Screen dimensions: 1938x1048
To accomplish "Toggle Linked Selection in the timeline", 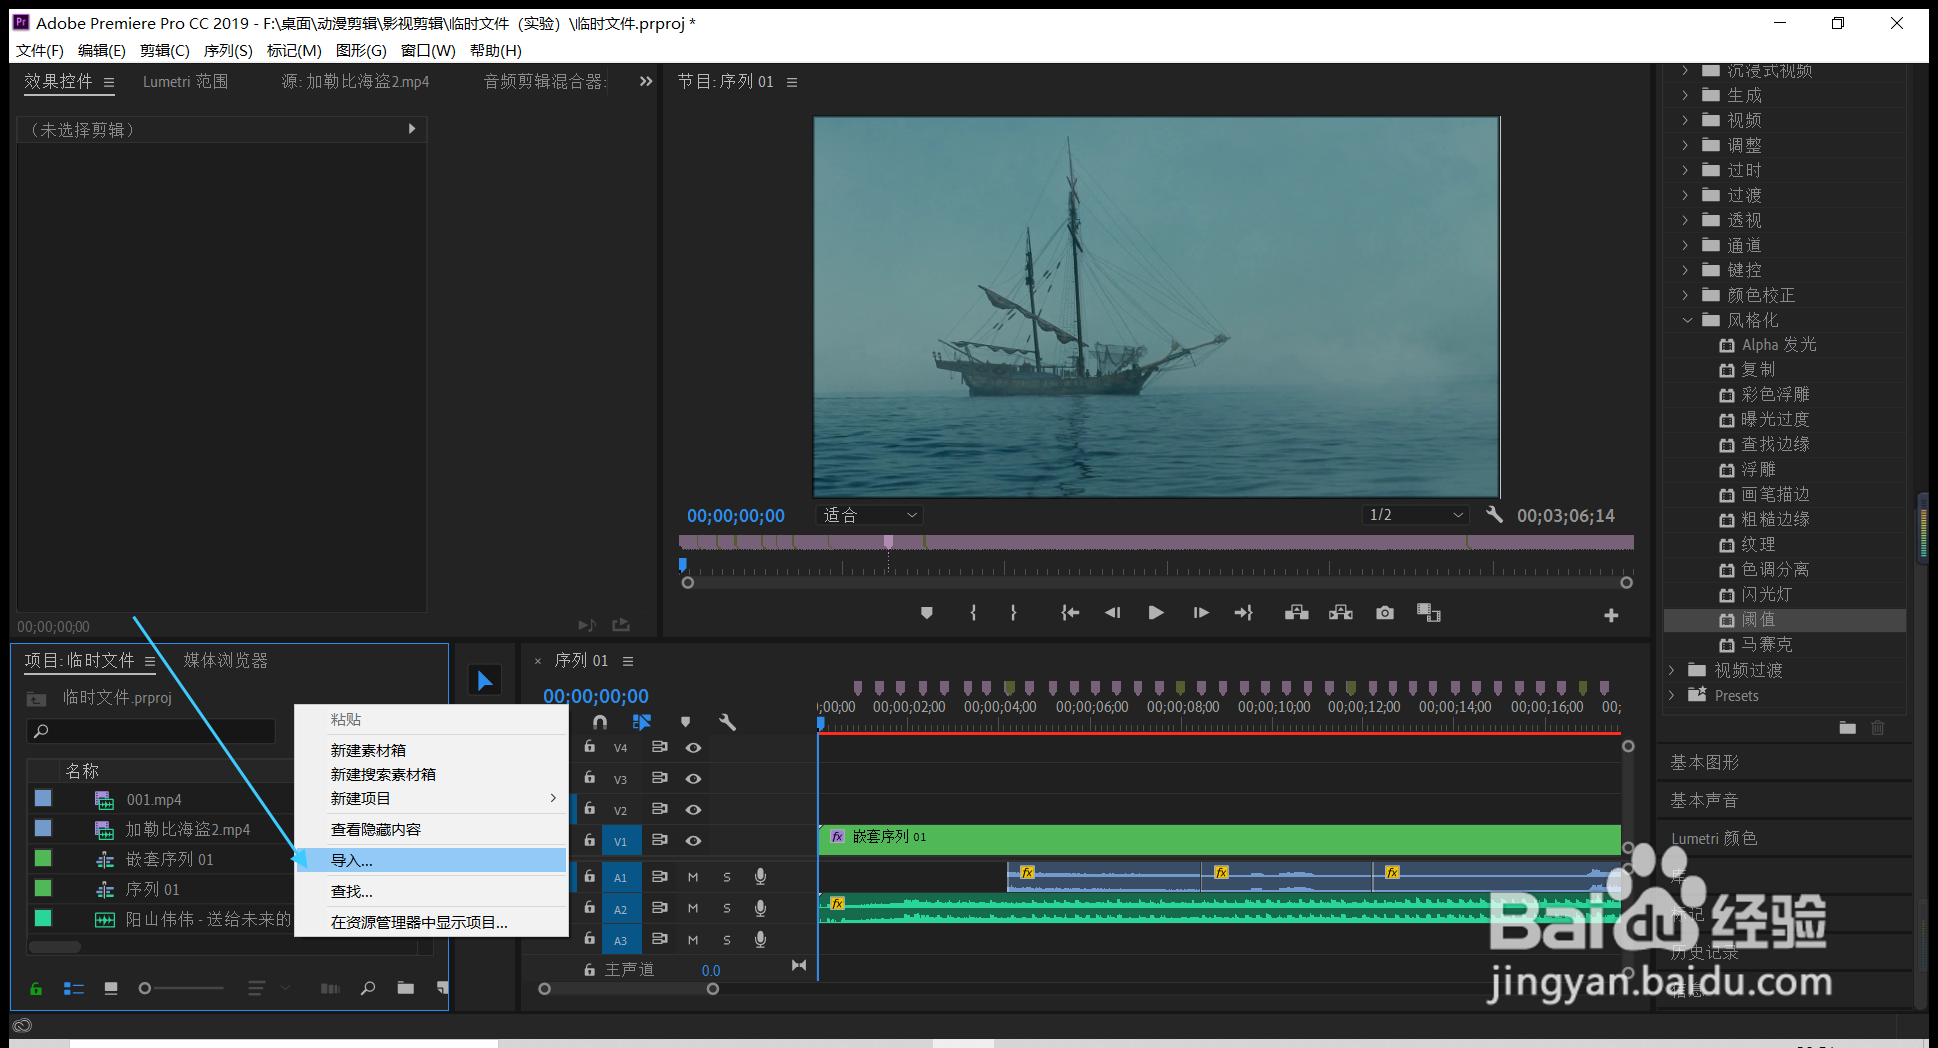I will [642, 722].
